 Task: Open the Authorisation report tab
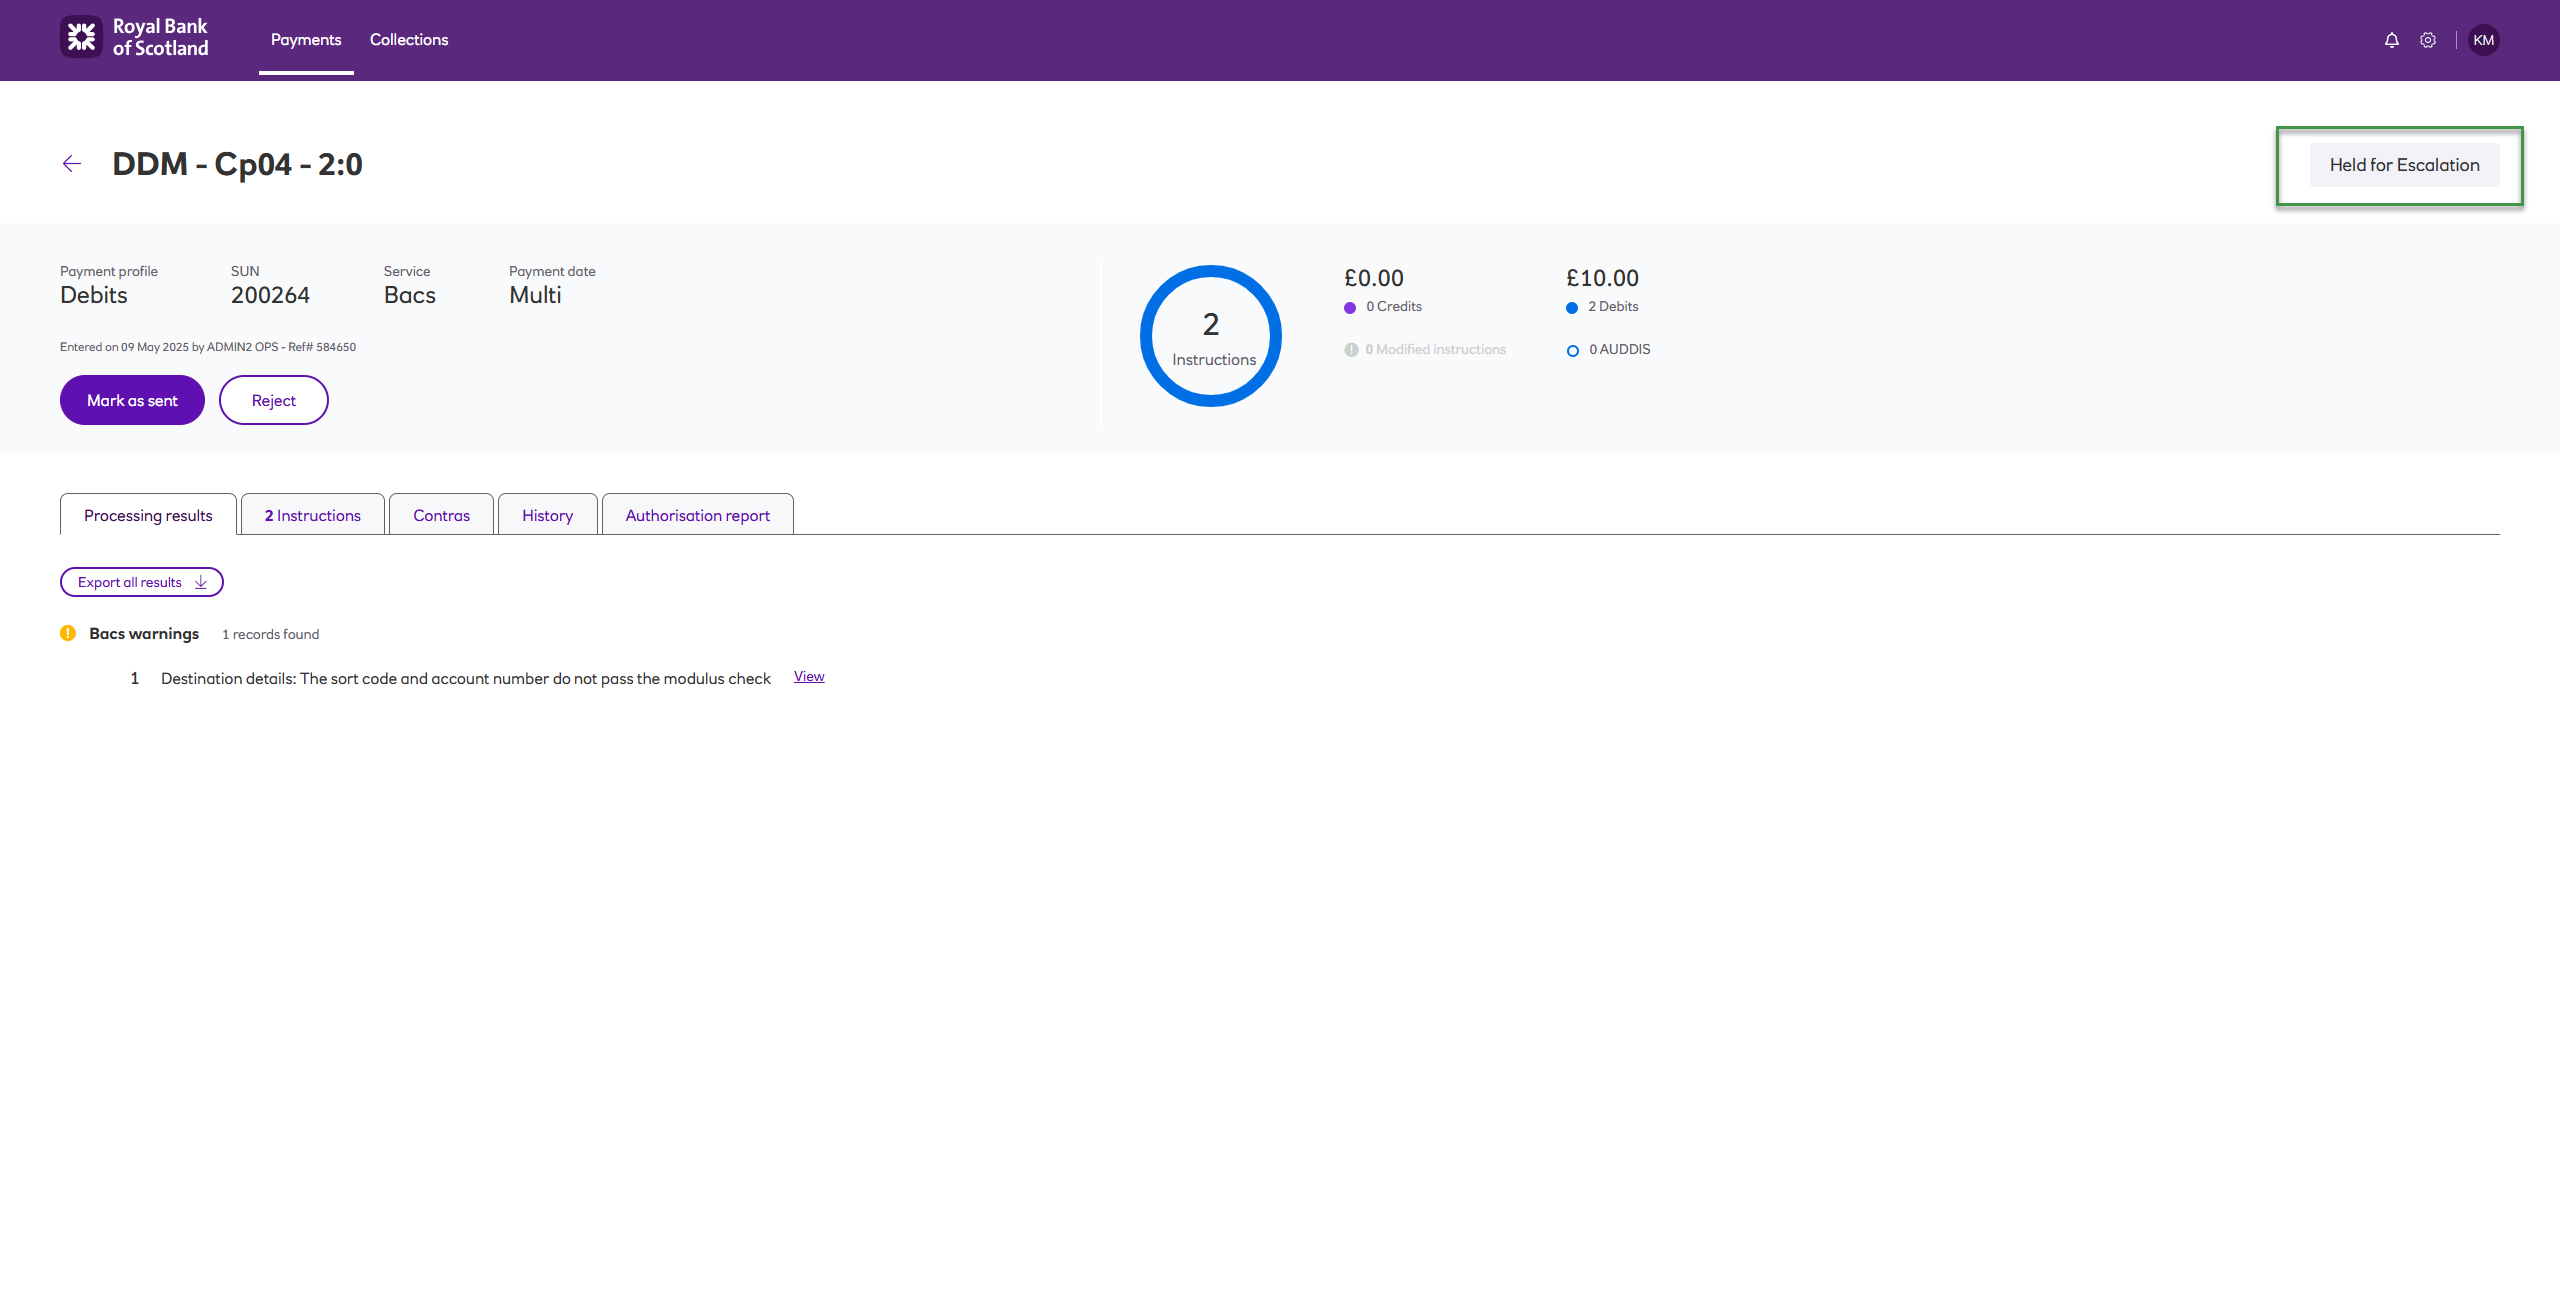pyautogui.click(x=697, y=515)
